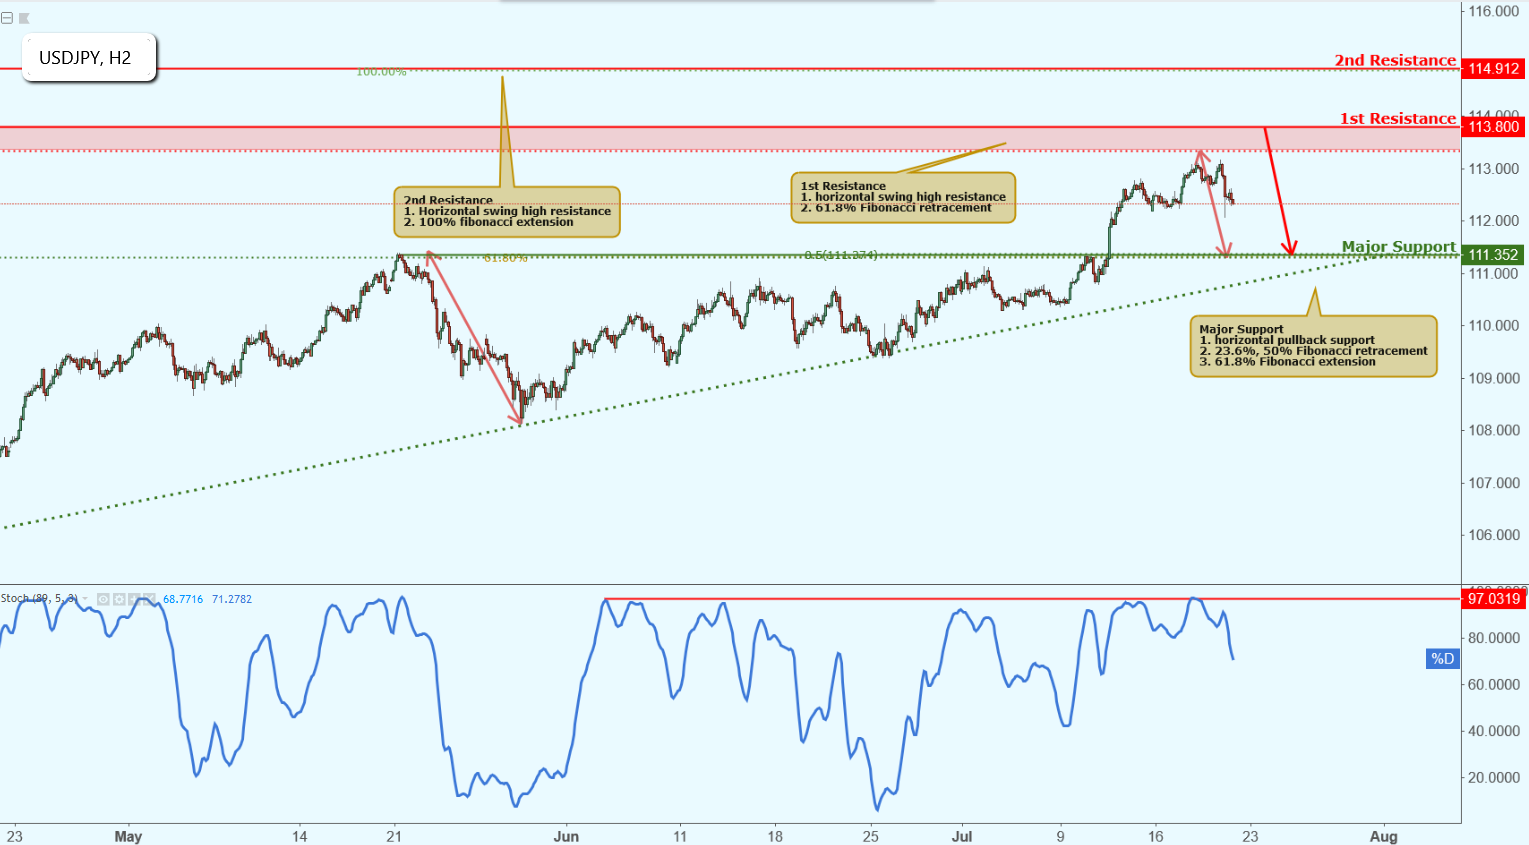Click the Jul label on time axis
The height and width of the screenshot is (845, 1529).
(962, 836)
